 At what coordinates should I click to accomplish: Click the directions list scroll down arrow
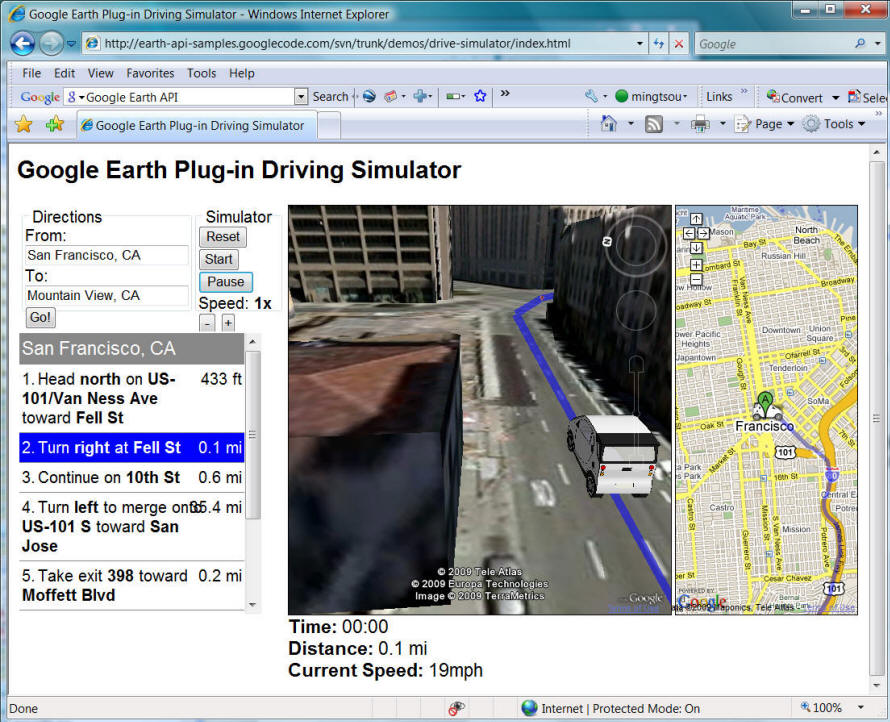point(253,605)
